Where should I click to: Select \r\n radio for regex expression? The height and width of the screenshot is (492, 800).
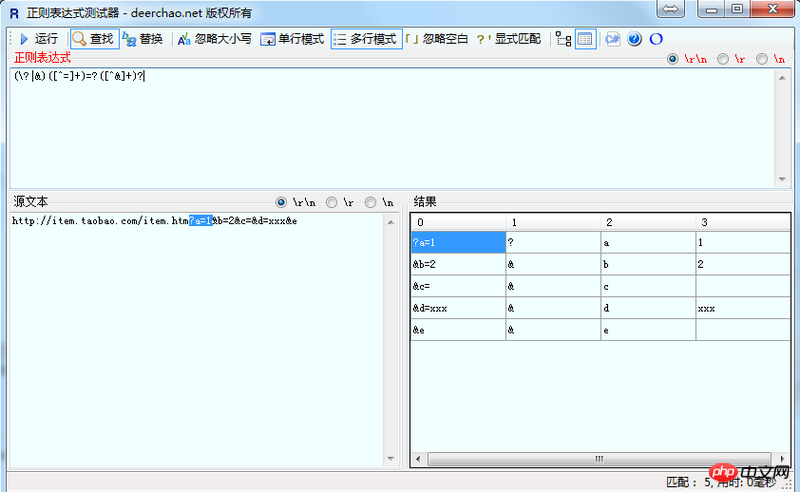(672, 59)
